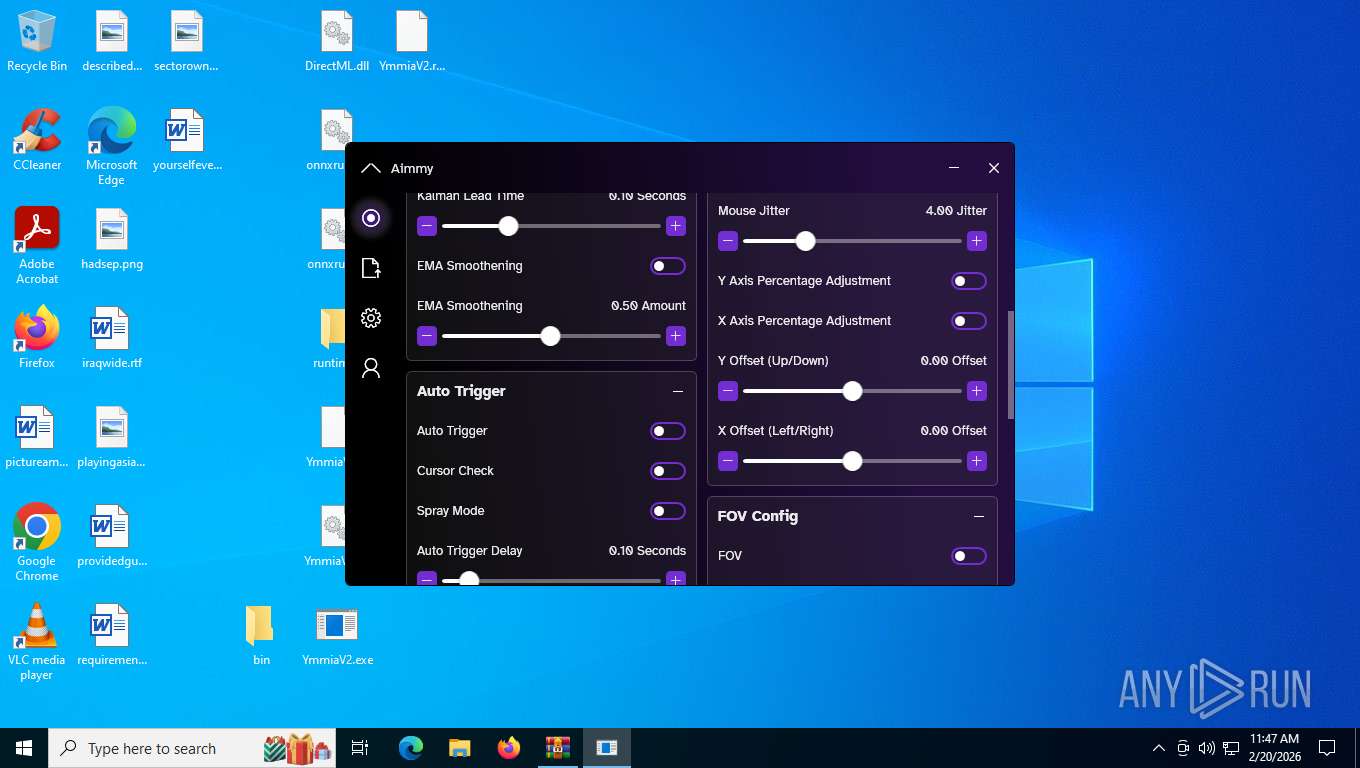Collapse the Auto Trigger section
This screenshot has height=768, width=1360.
[678, 391]
